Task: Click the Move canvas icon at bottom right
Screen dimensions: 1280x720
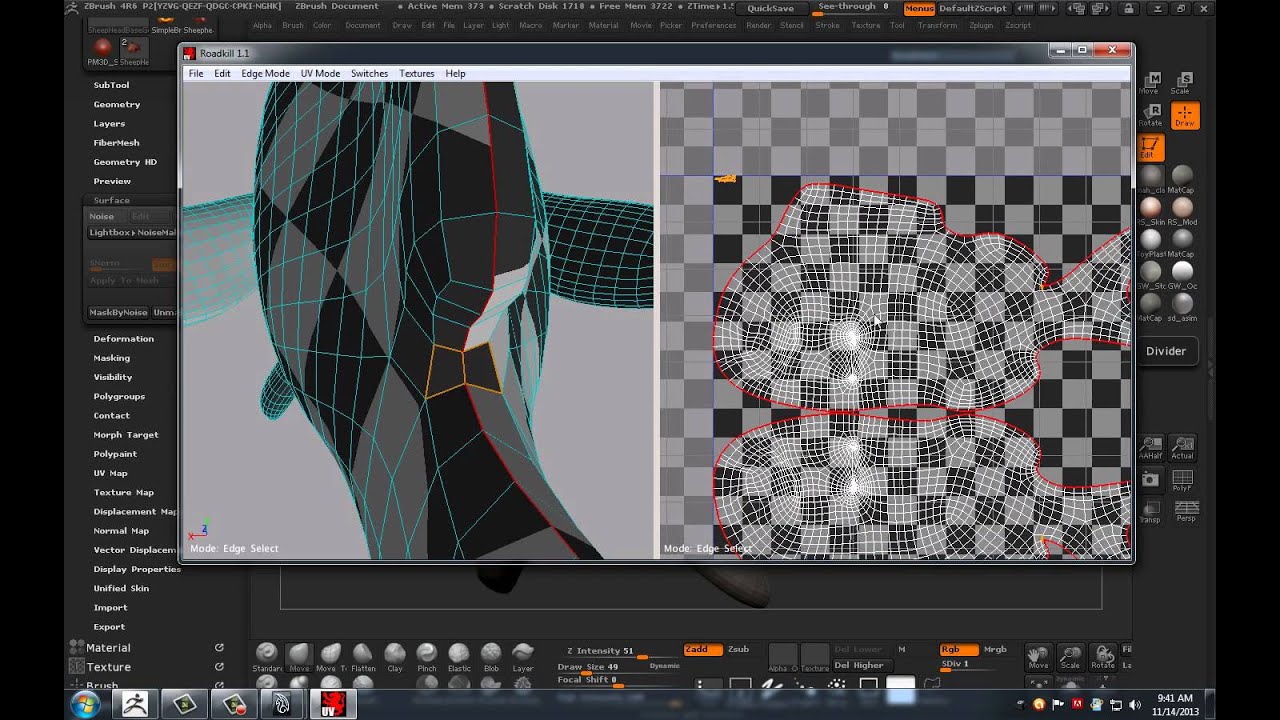Action: pyautogui.click(x=1039, y=657)
